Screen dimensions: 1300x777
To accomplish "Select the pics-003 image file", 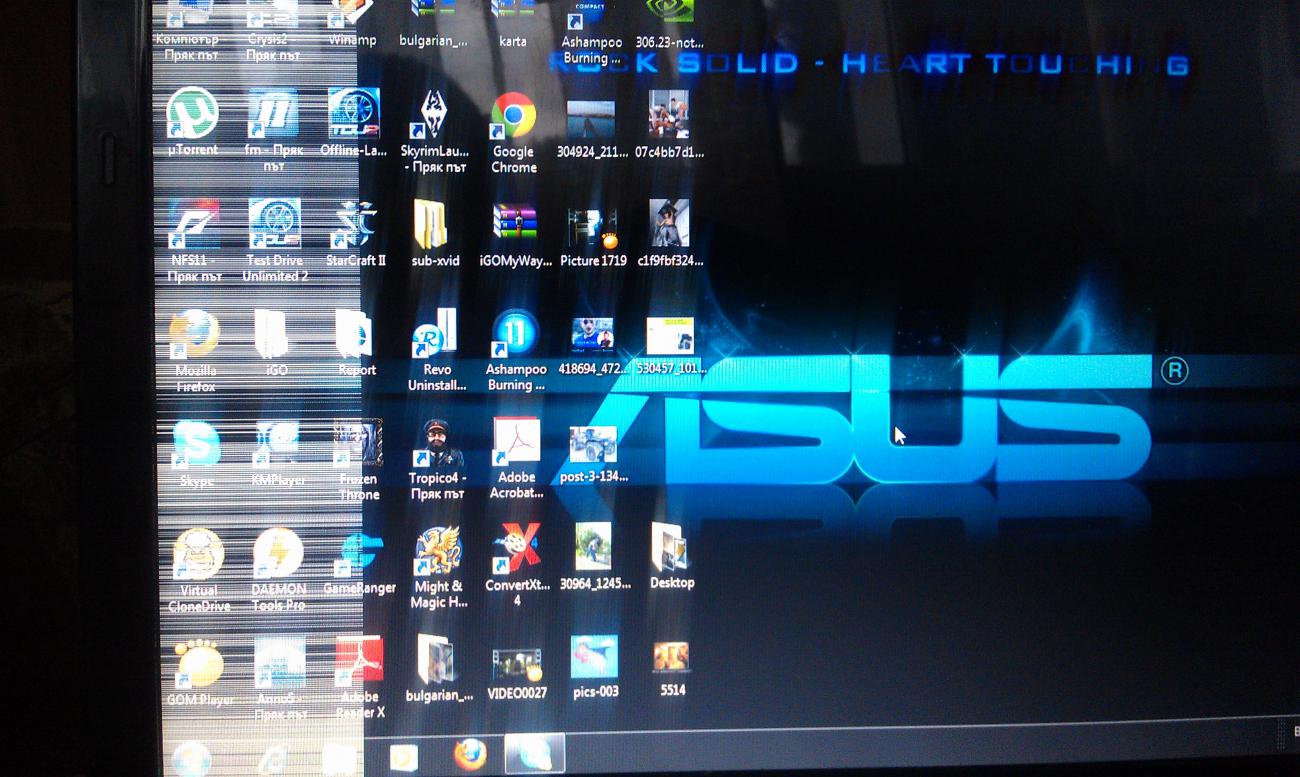I will (x=594, y=660).
